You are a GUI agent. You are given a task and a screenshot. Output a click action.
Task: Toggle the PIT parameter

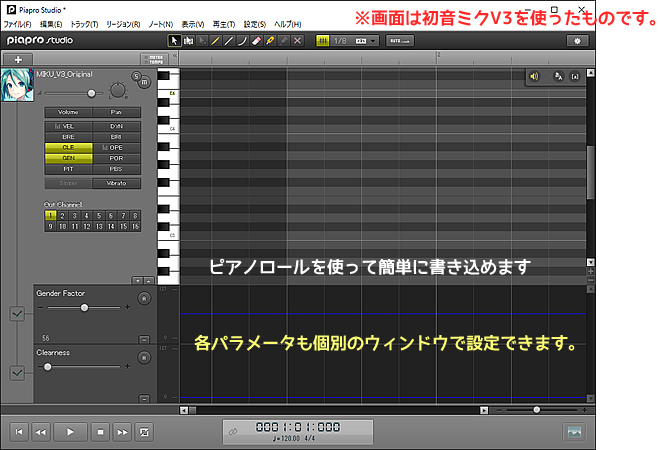coord(68,169)
